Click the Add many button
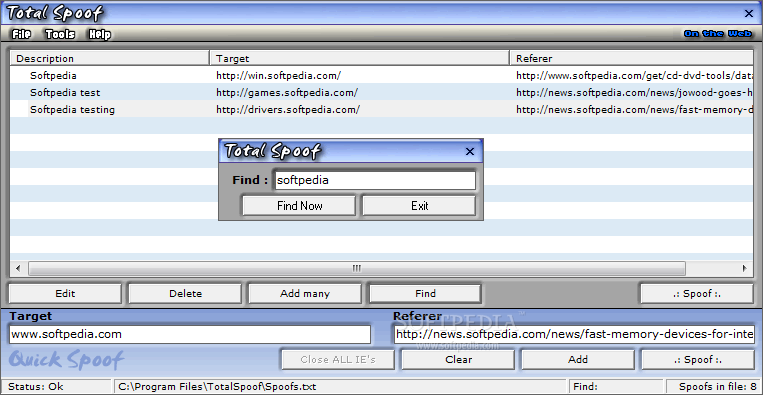763x395 pixels. pos(305,294)
